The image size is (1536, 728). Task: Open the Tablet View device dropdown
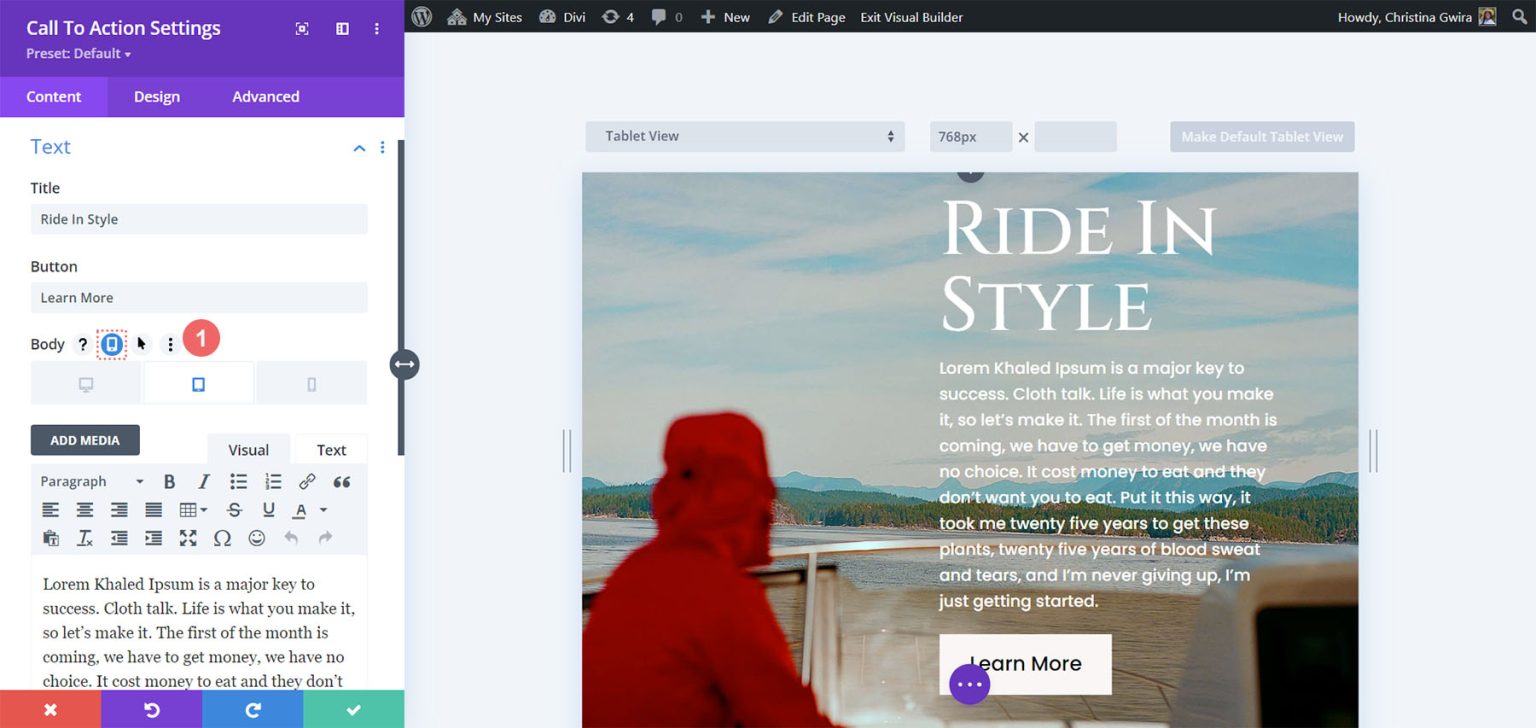tap(744, 136)
